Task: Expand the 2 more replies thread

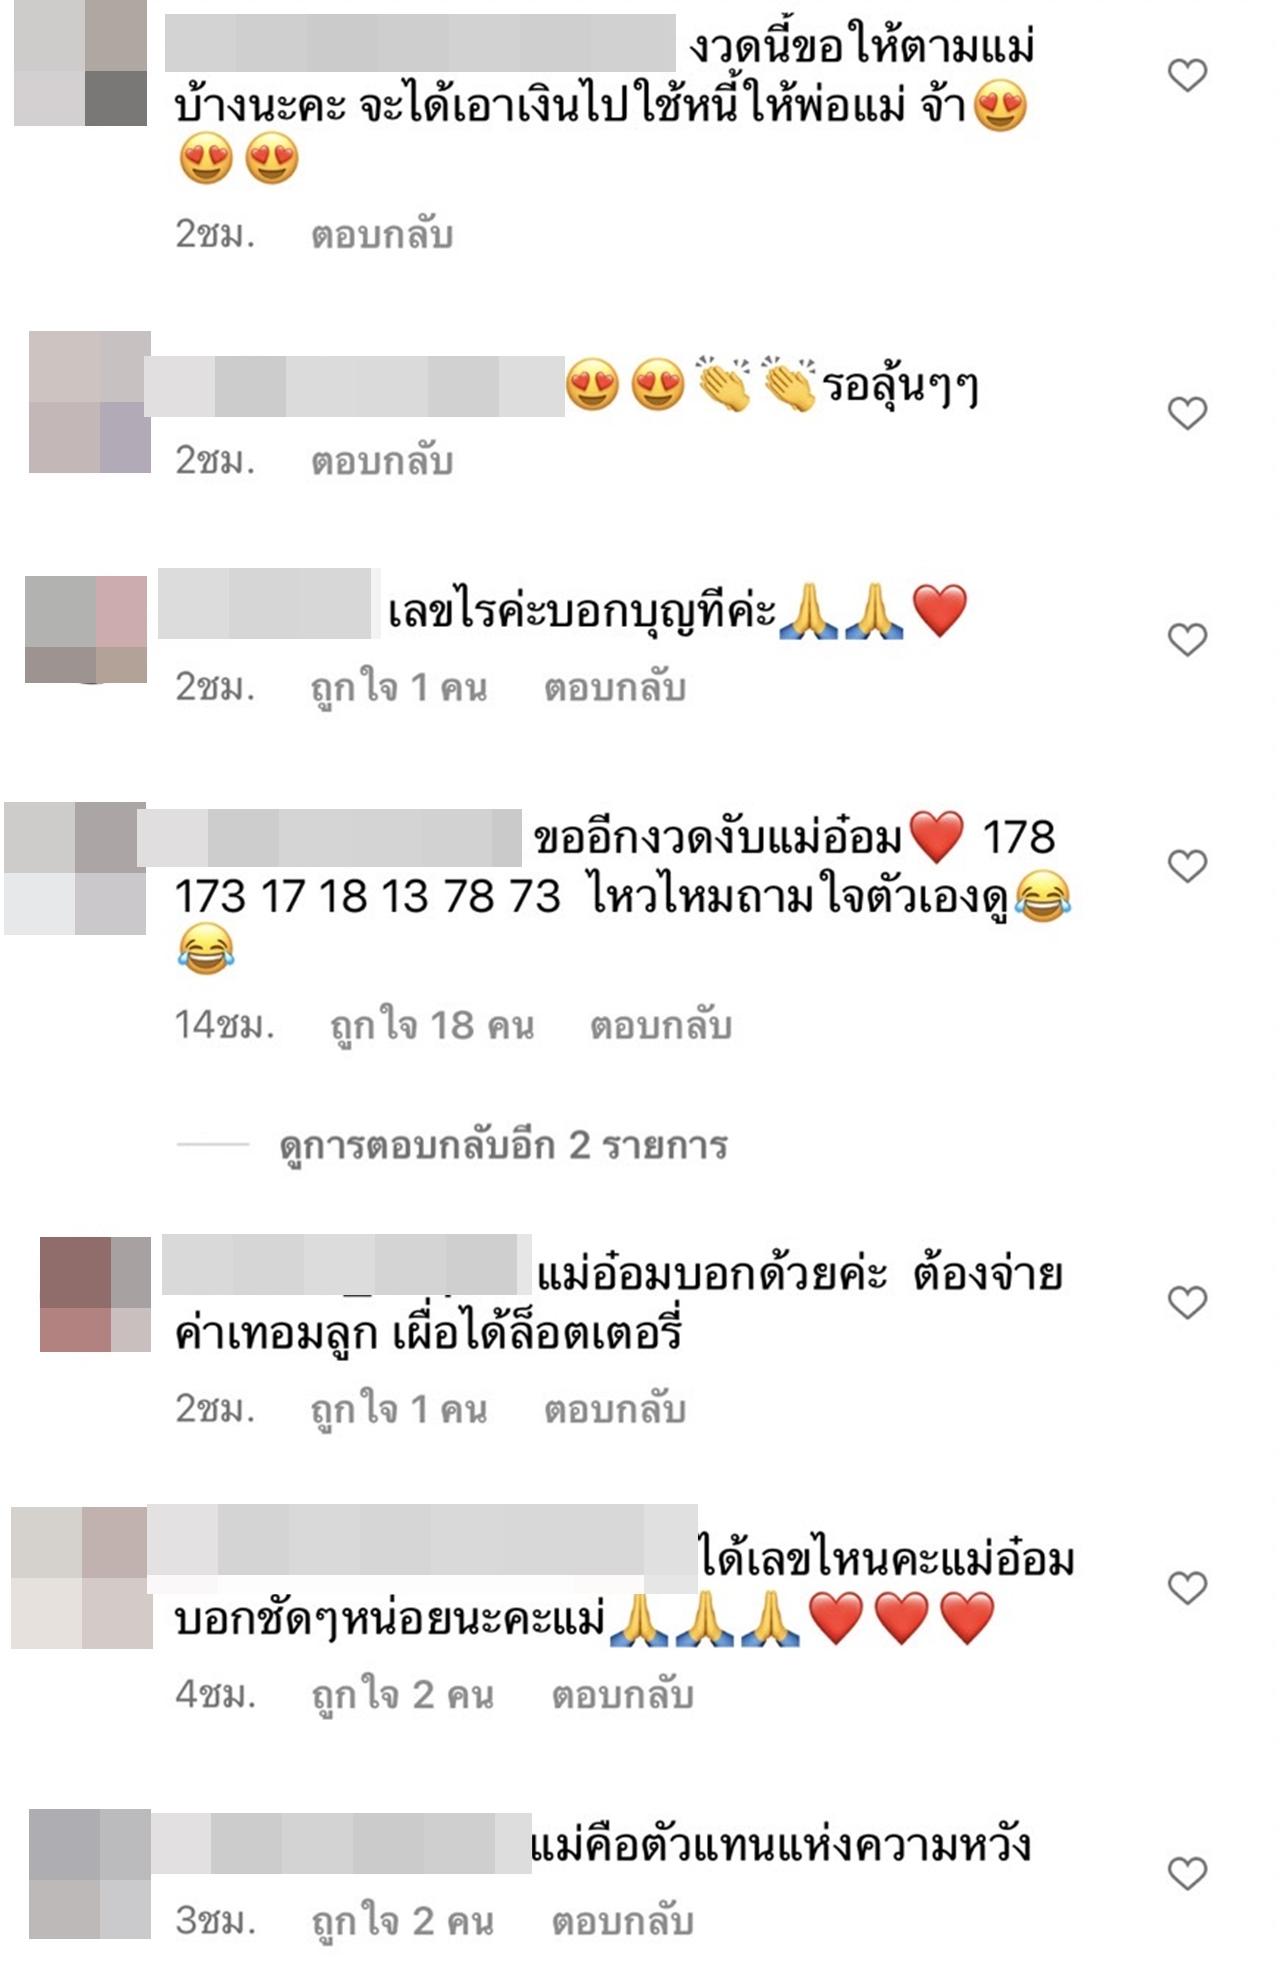Action: (503, 1146)
